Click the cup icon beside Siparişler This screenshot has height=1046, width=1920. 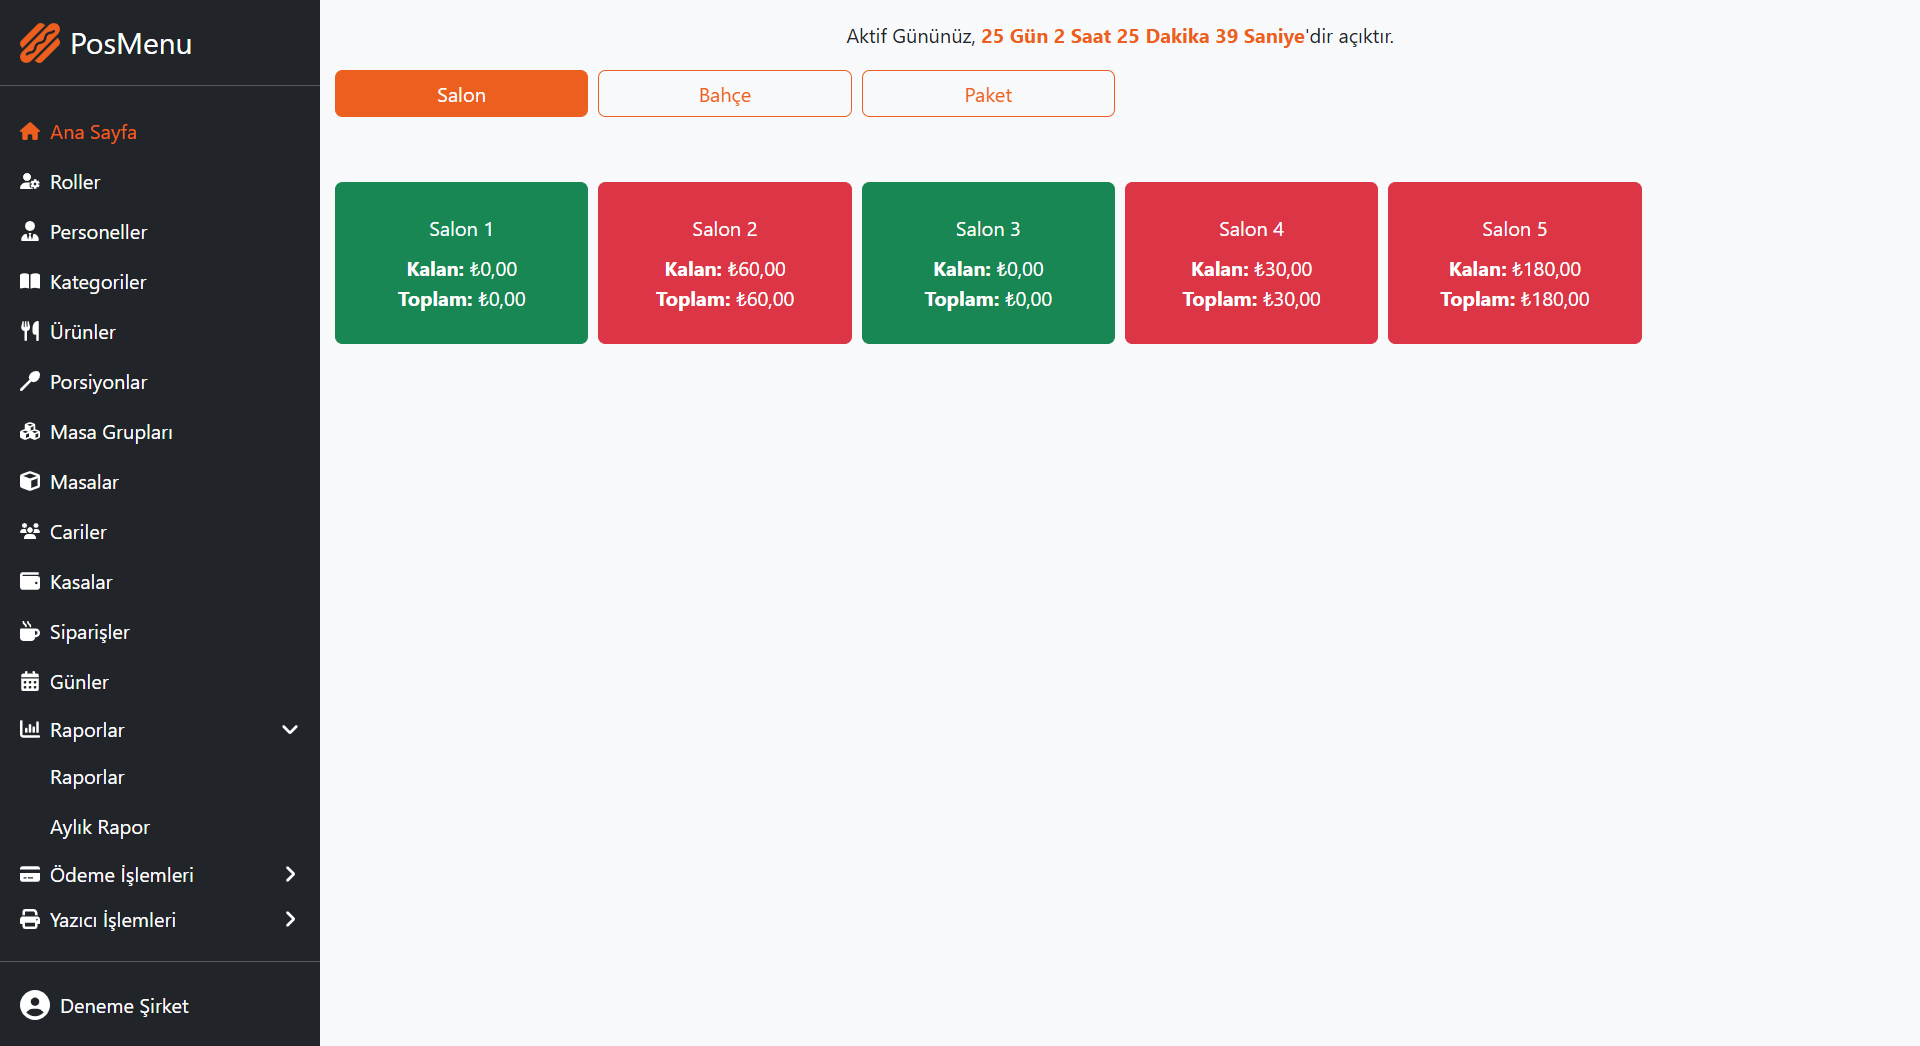click(x=30, y=632)
